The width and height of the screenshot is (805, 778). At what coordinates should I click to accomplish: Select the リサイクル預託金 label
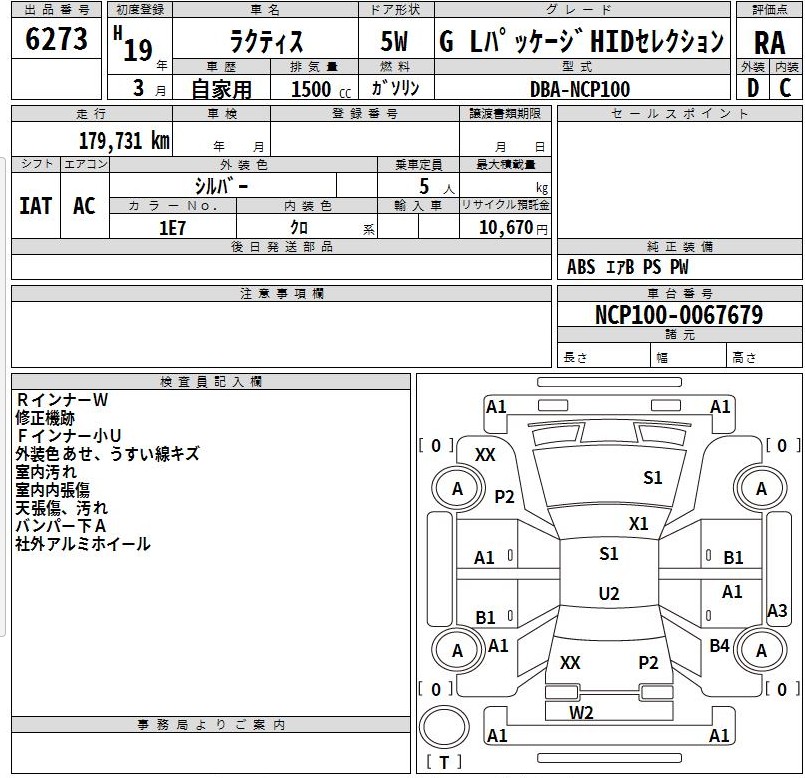pyautogui.click(x=505, y=205)
